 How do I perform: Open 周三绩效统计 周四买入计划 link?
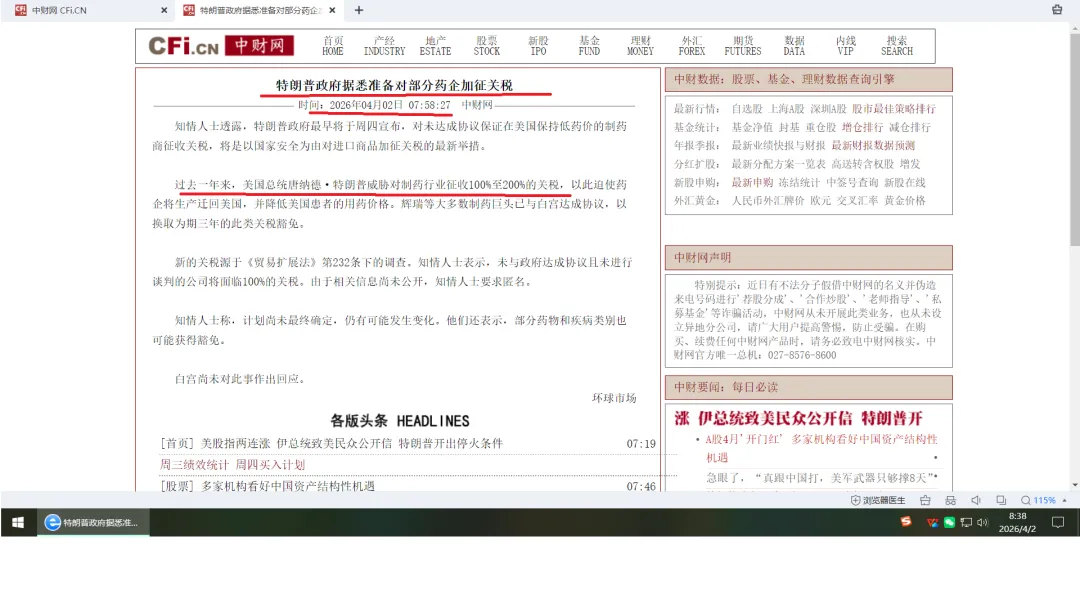(232, 465)
